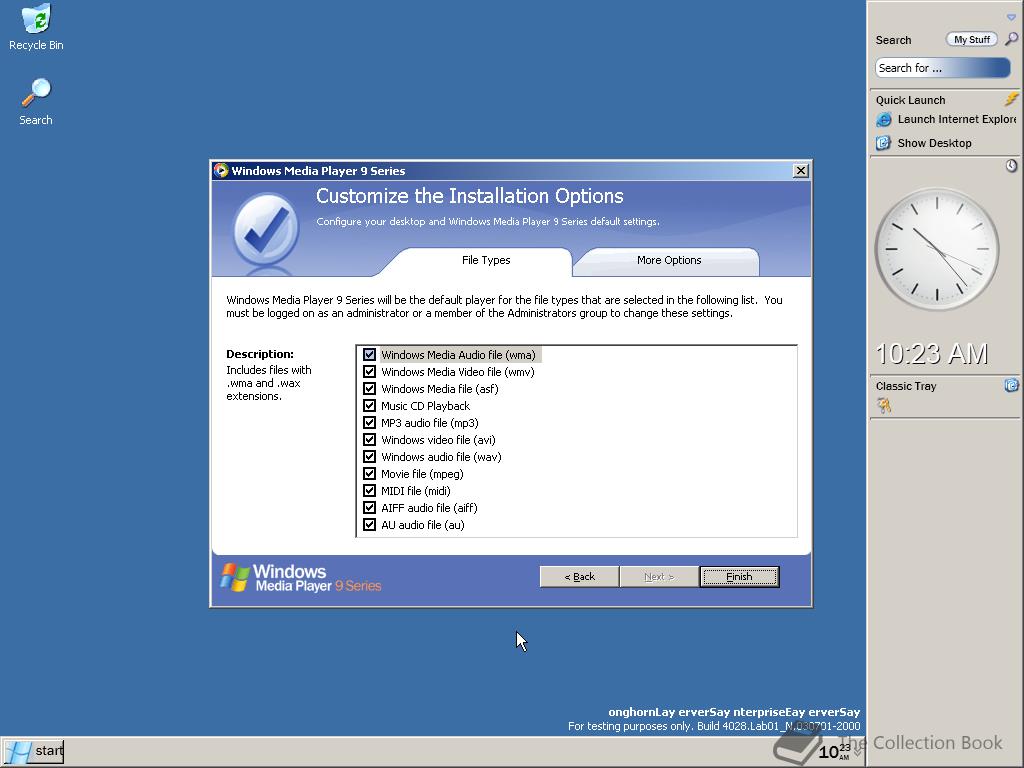The width and height of the screenshot is (1024, 768).
Task: Uncheck the Movie file (mpeg) checkbox
Action: tap(370, 473)
